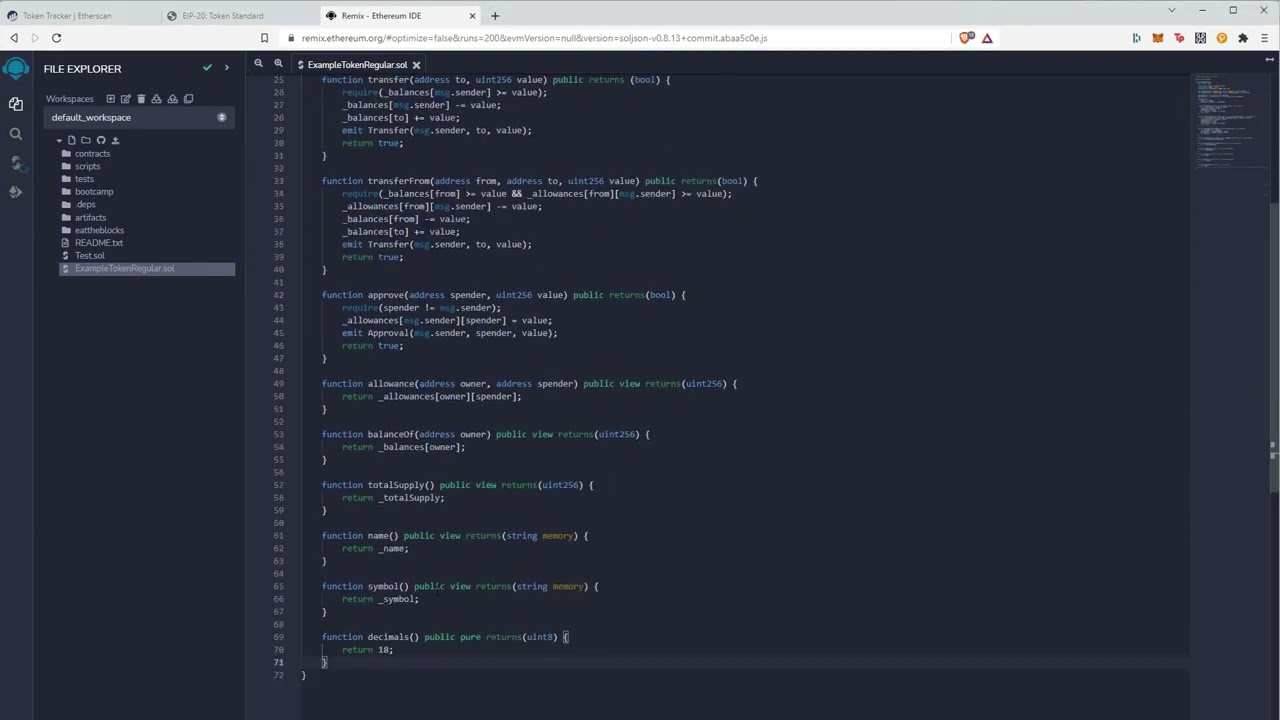This screenshot has width=1280, height=720.
Task: Open the file Search sidebar icon
Action: pyautogui.click(x=16, y=133)
